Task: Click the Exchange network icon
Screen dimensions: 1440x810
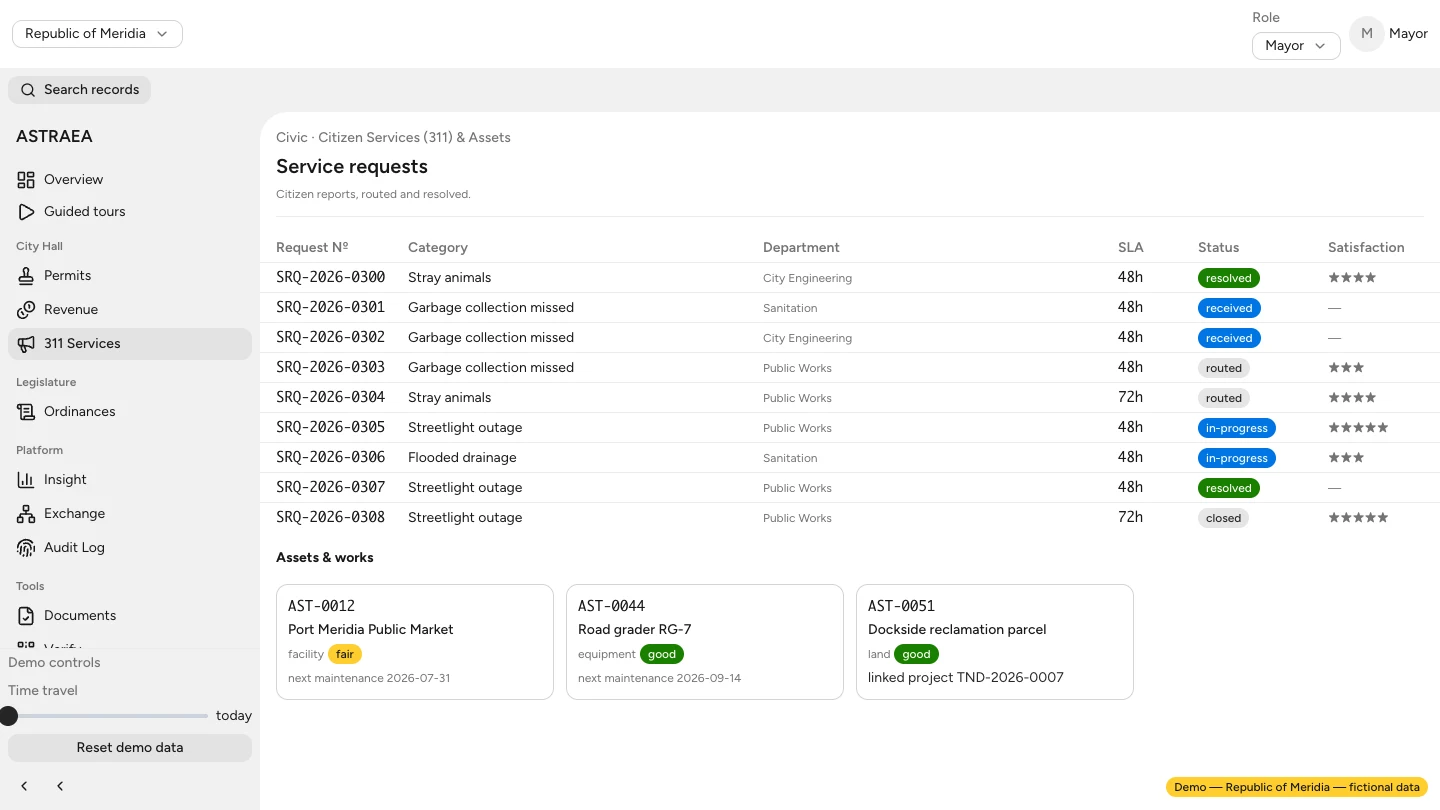Action: coord(26,514)
